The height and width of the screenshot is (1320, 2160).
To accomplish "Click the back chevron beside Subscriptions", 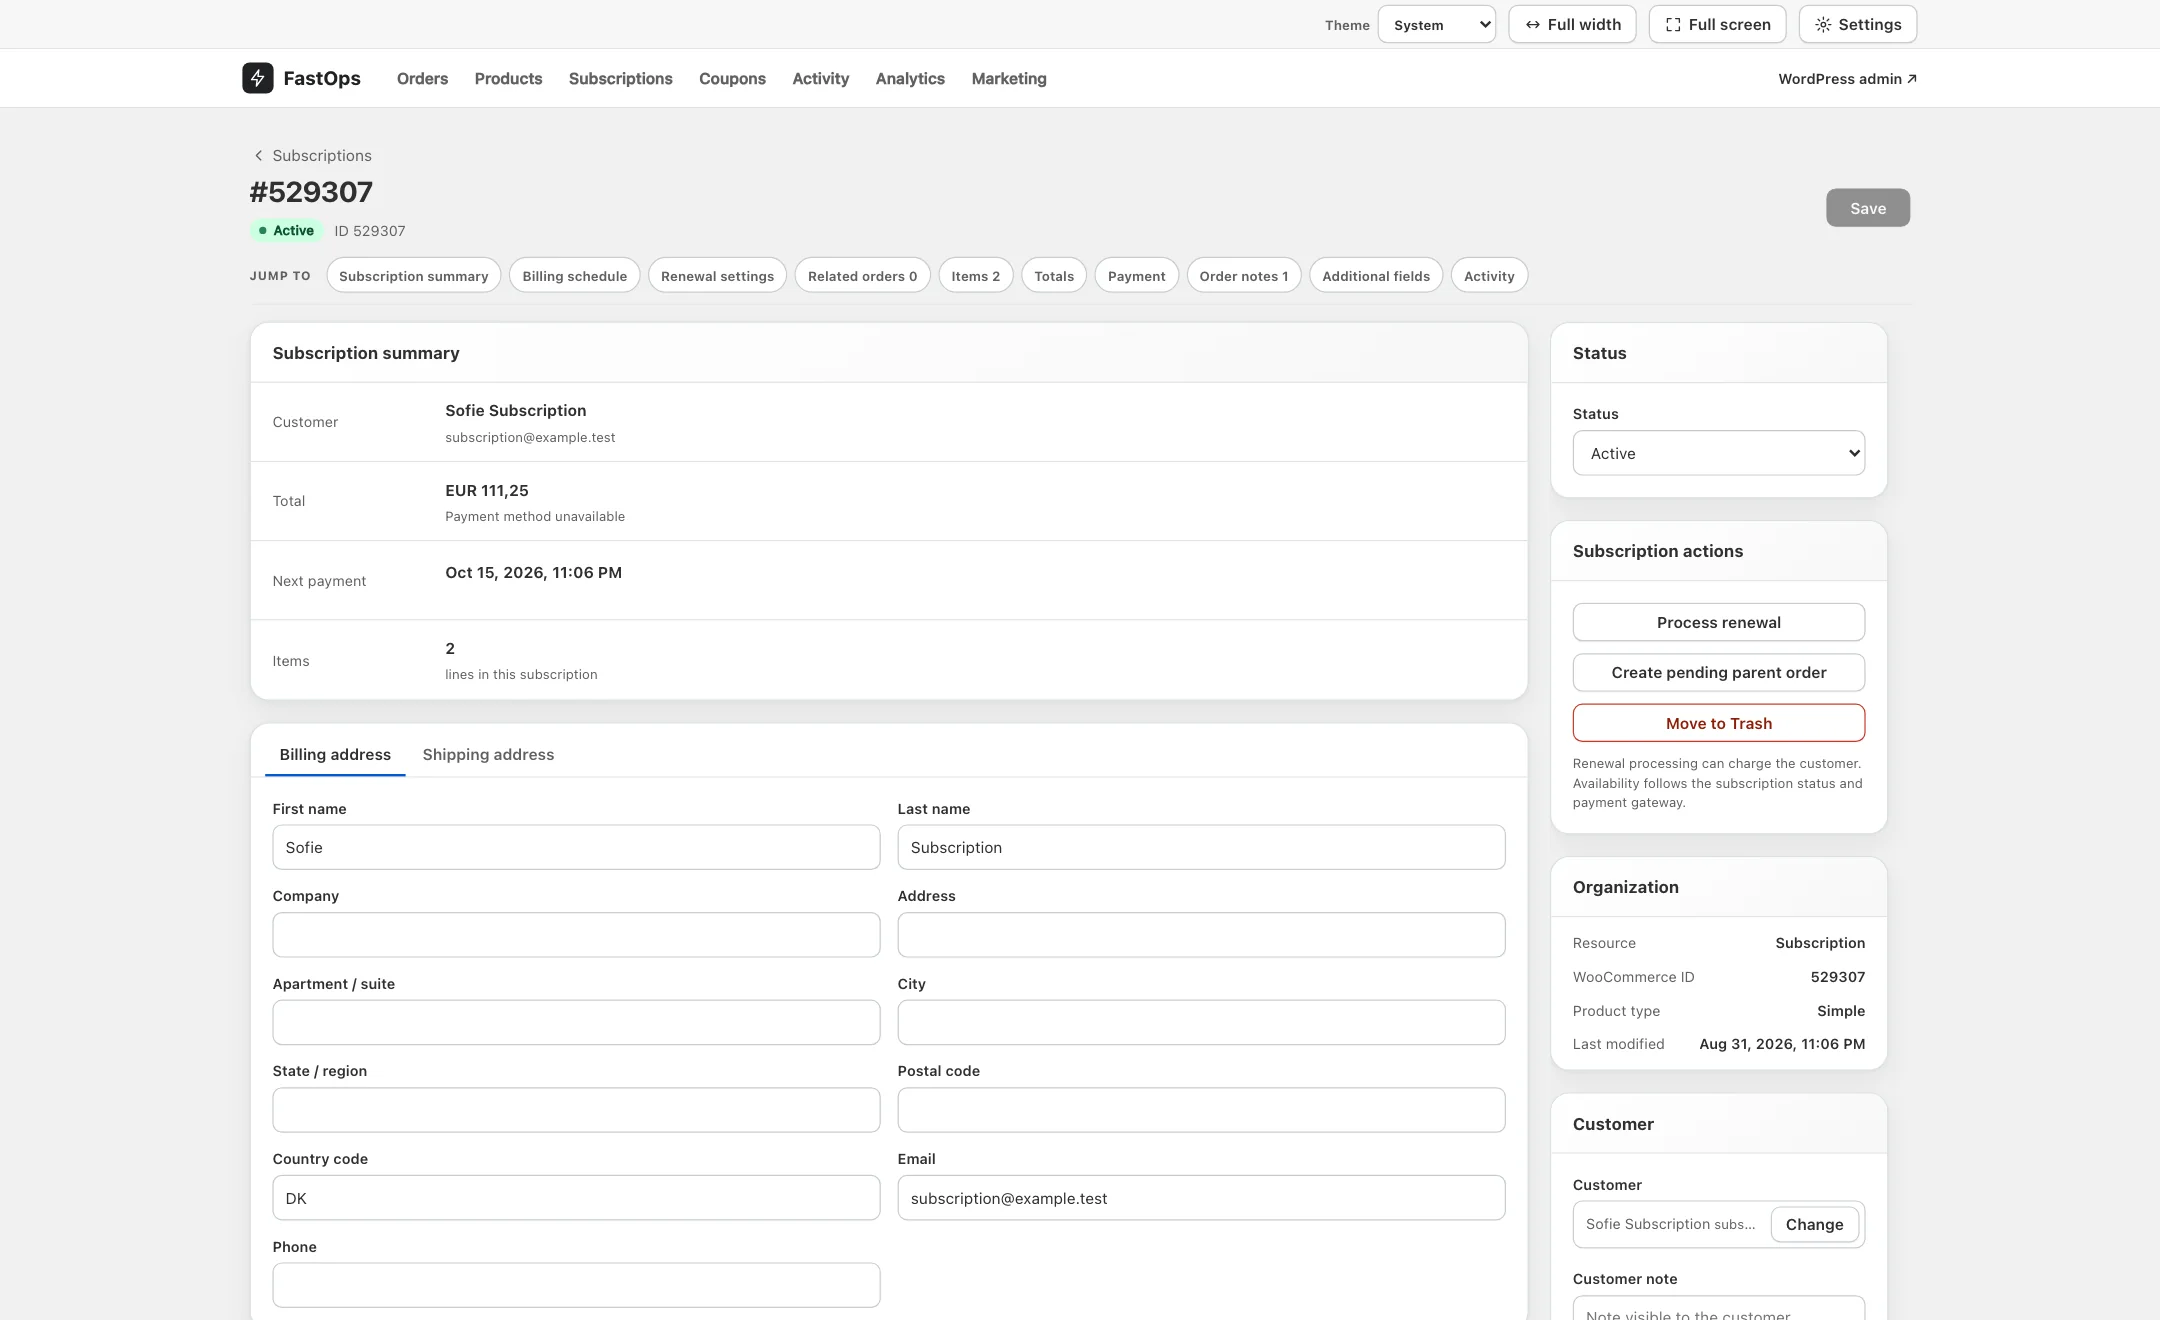I will [258, 155].
